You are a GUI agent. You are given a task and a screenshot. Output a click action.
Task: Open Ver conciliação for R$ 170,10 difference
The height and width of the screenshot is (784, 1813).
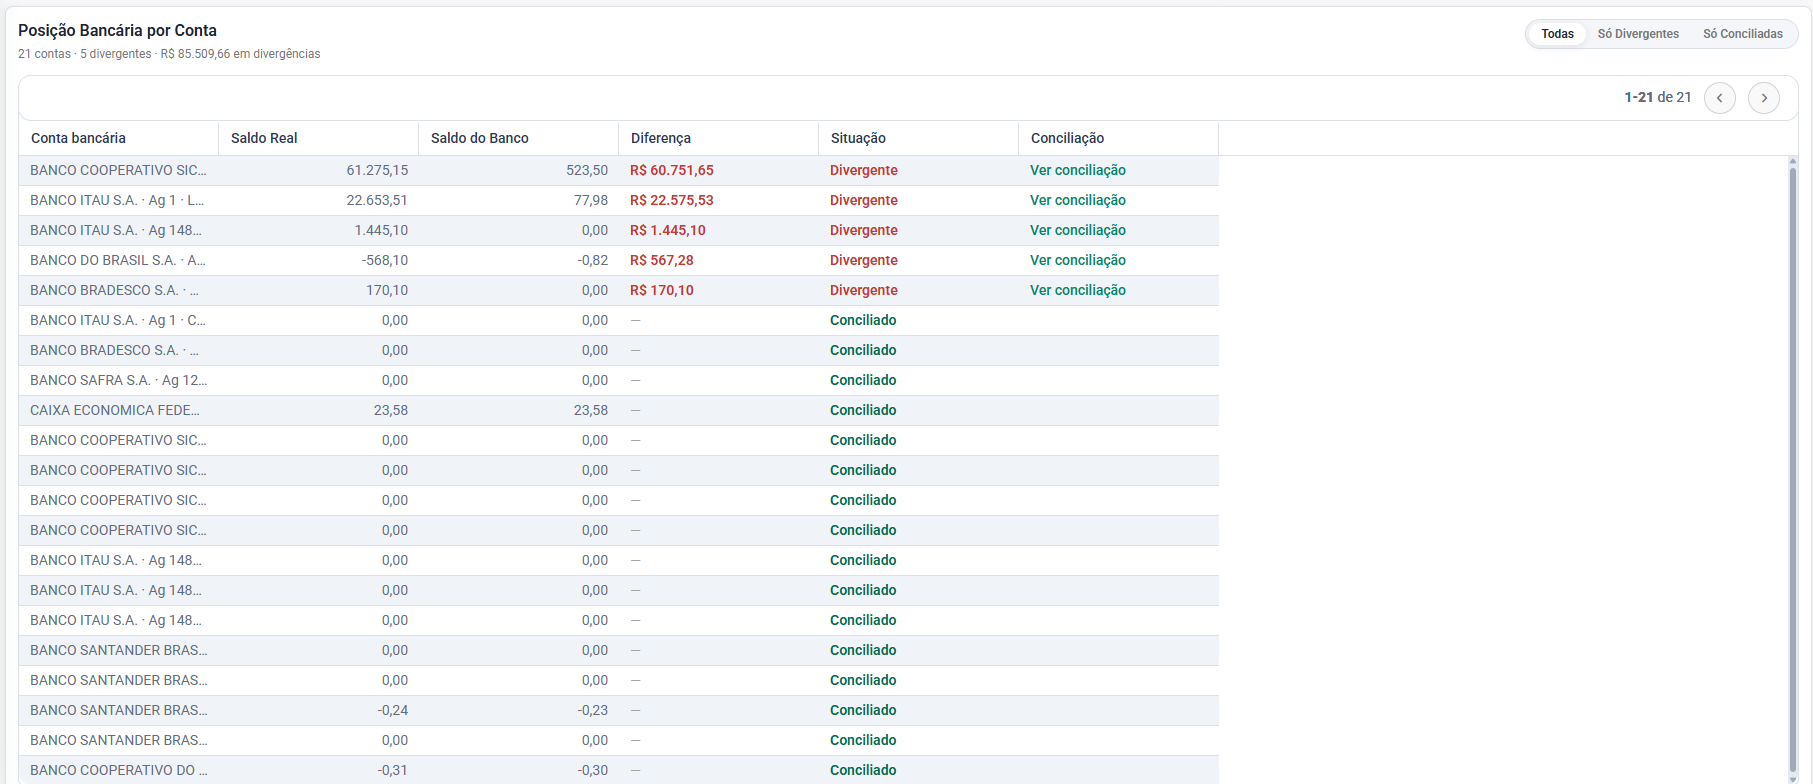[1078, 290]
